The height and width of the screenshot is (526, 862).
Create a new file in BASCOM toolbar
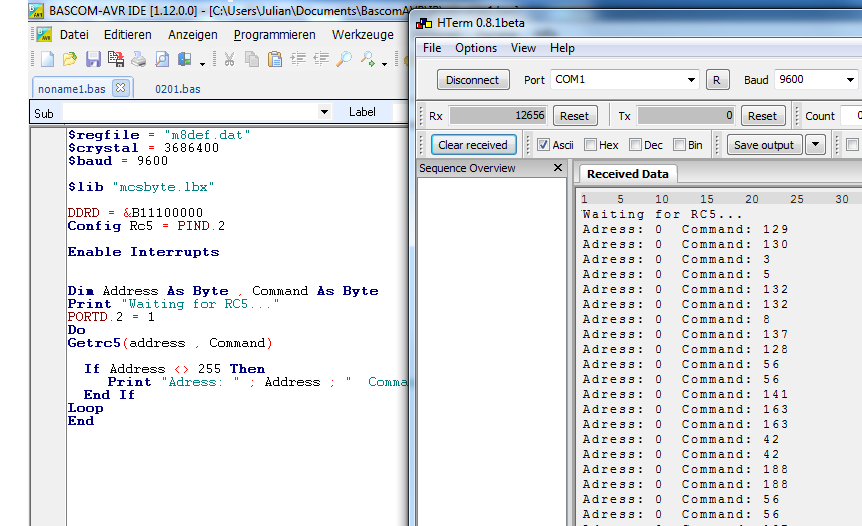[x=47, y=59]
